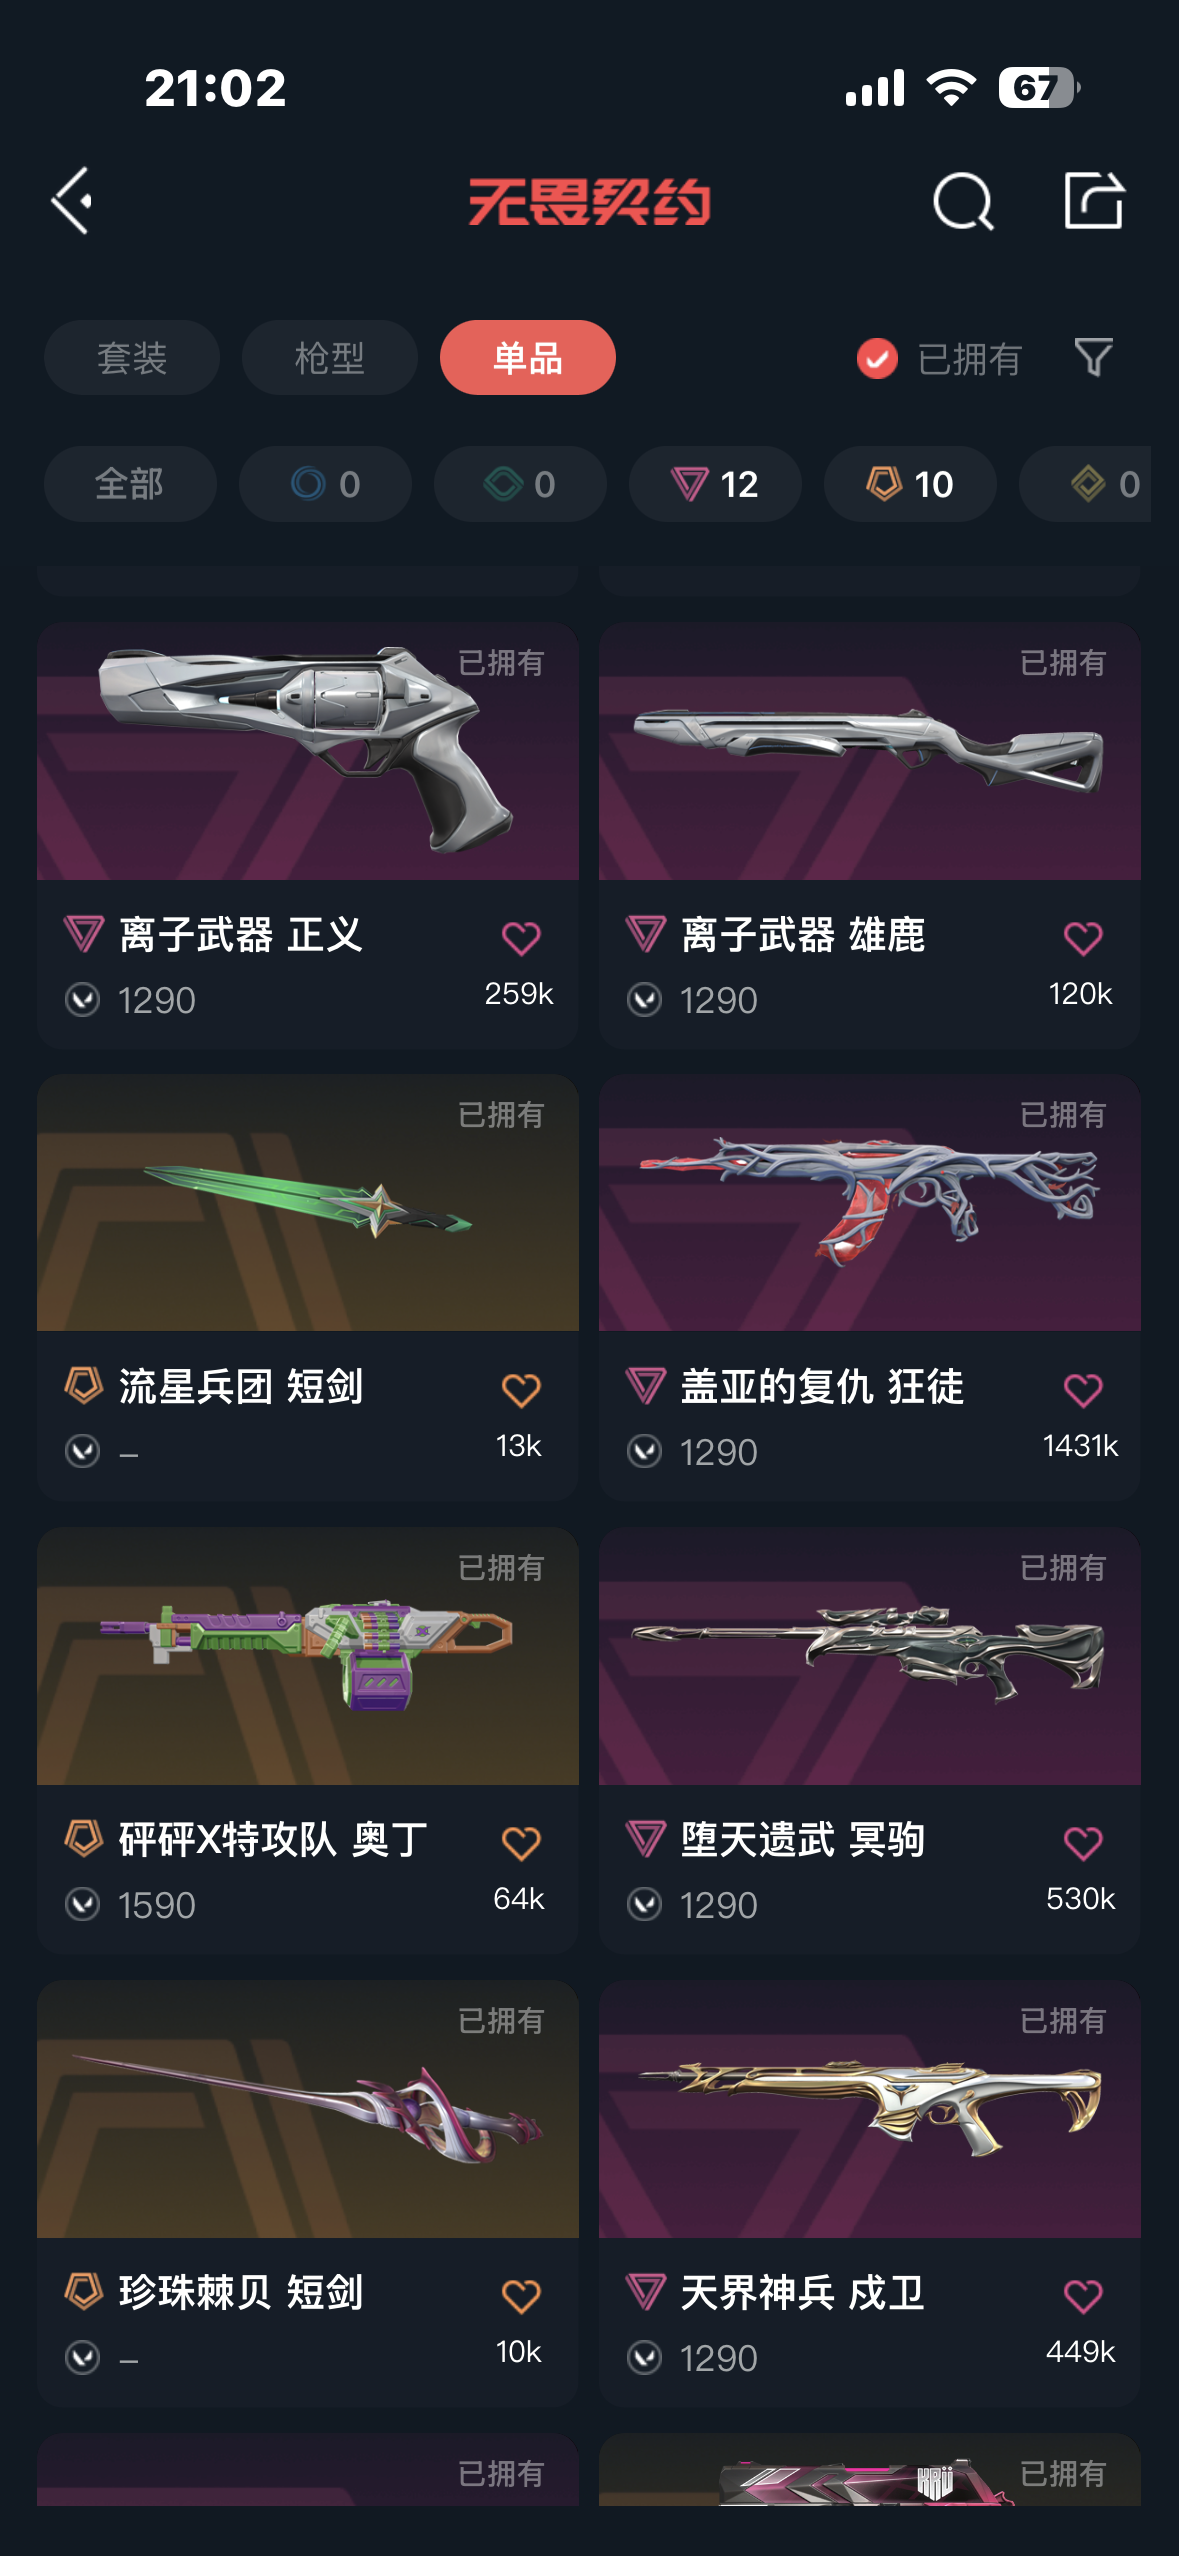This screenshot has height=2556, width=1179.
Task: Open 离子武器 雄鹿 weapon image
Action: (870, 751)
